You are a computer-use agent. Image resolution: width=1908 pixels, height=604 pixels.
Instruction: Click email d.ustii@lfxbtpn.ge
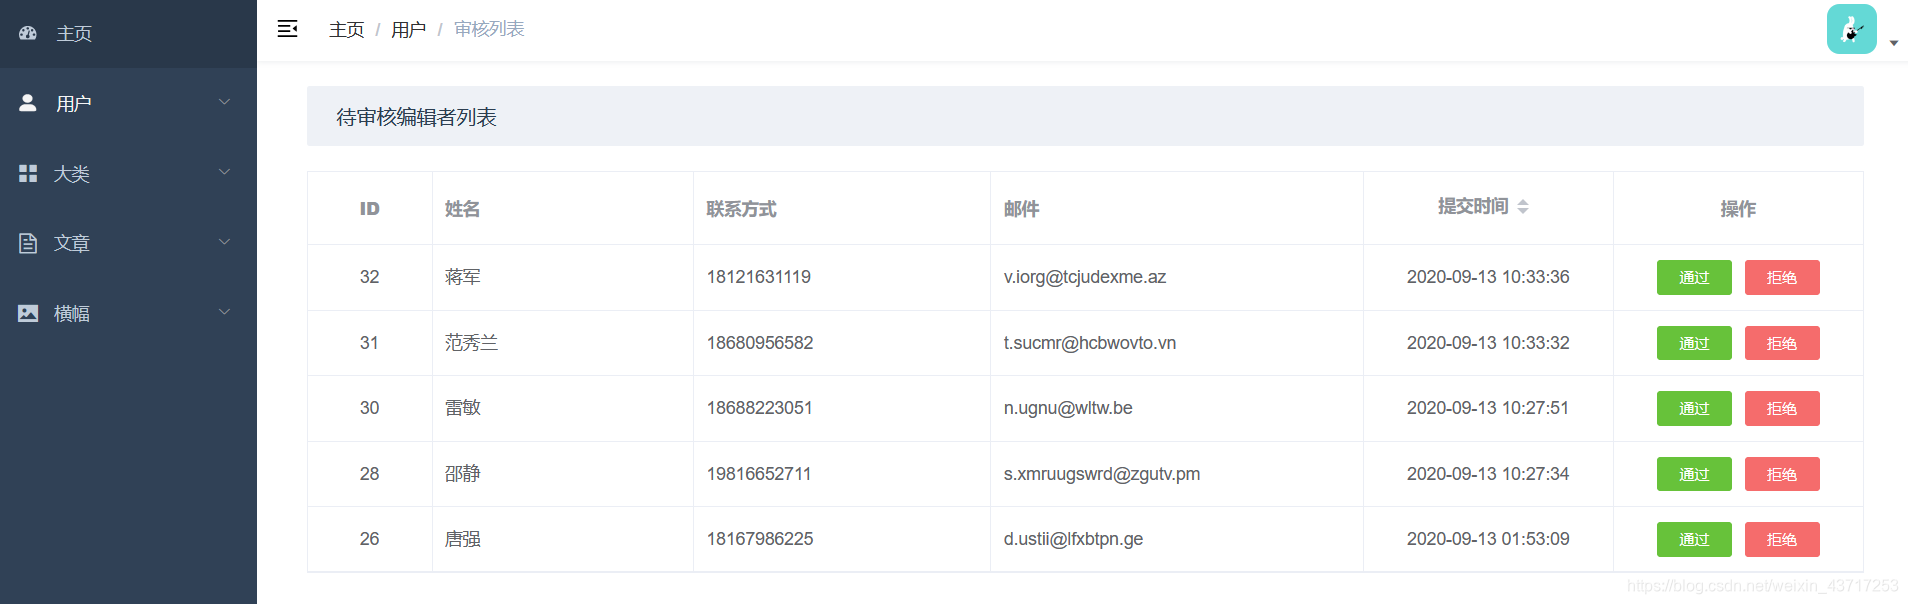coord(1073,539)
